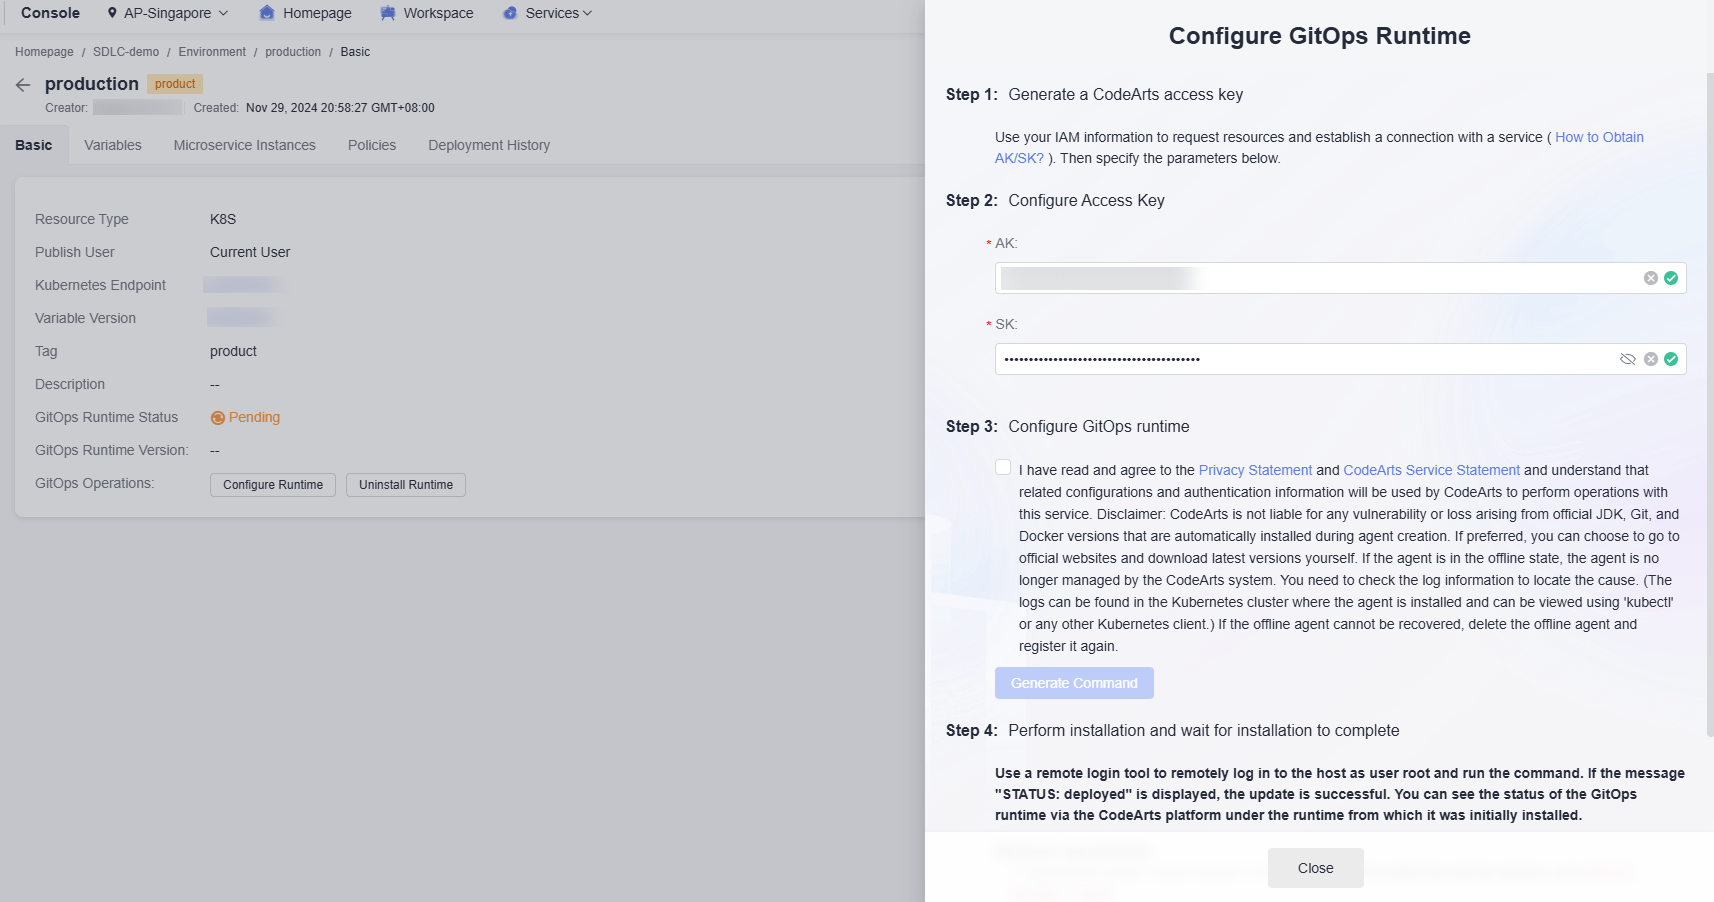Viewport: 1714px width, 902px height.
Task: Toggle SK visibility eye icon
Action: pyautogui.click(x=1628, y=359)
